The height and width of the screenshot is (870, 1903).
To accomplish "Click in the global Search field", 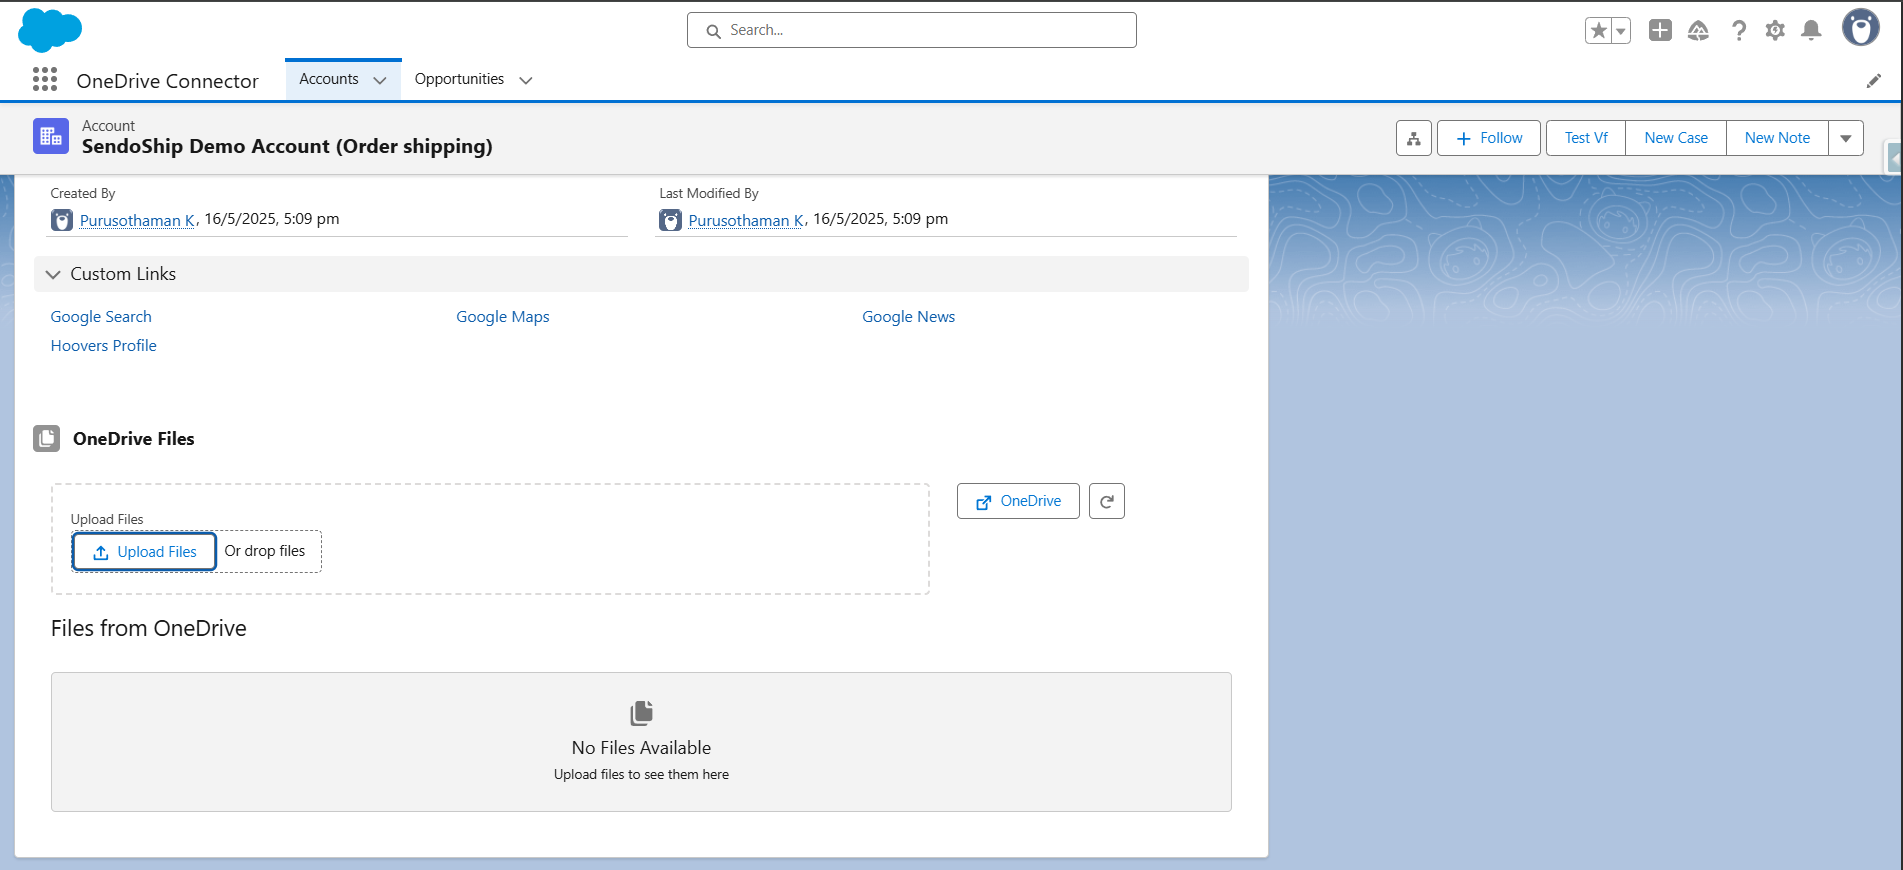I will tap(912, 30).
